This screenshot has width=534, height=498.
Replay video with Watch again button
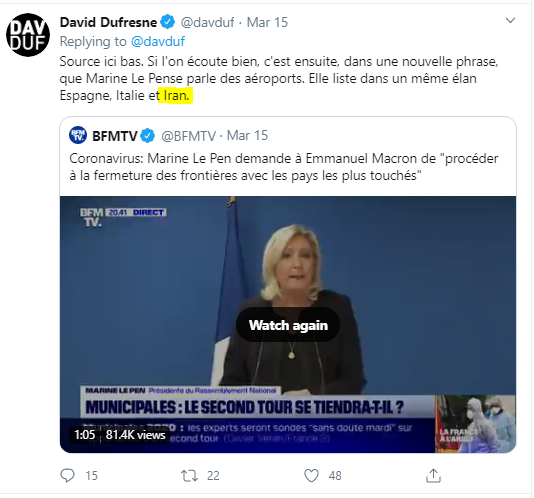pos(288,325)
